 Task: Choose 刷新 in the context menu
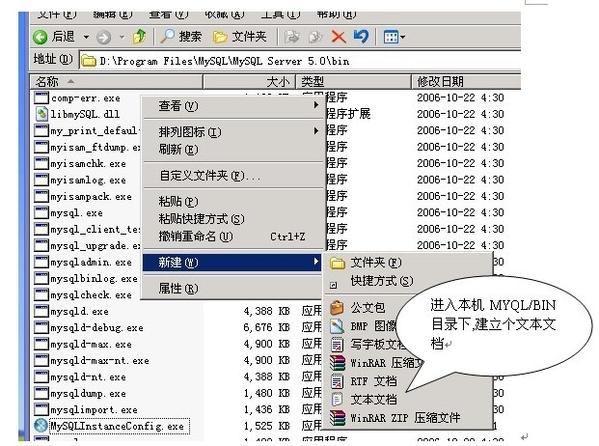[232, 149]
